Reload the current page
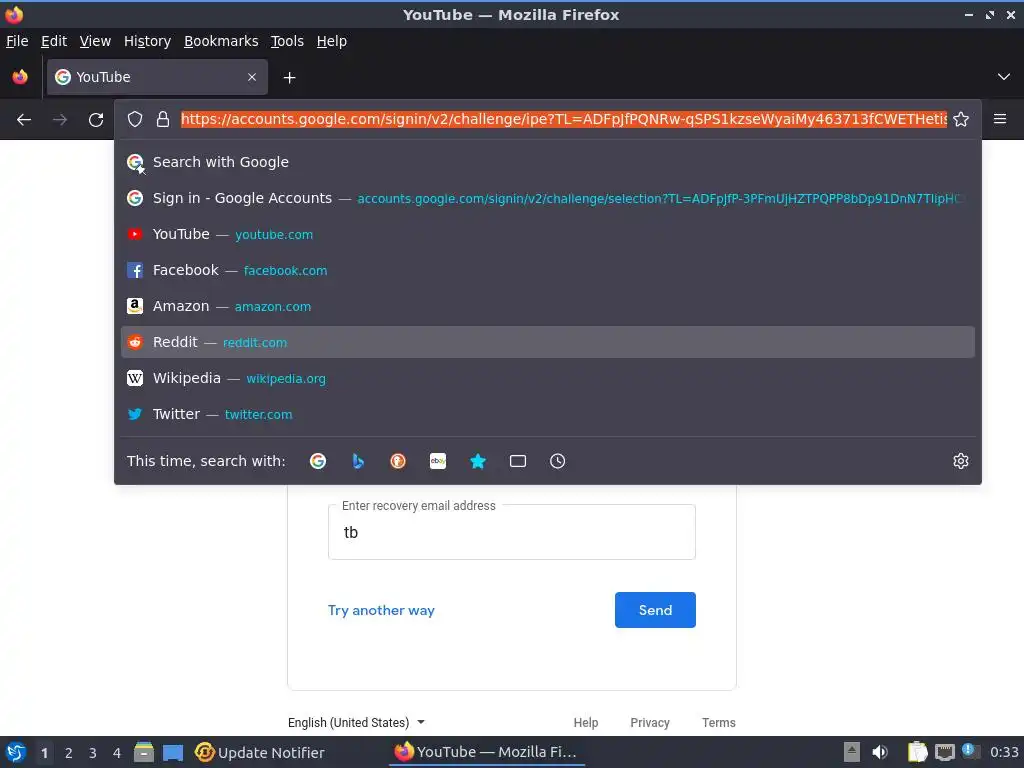The image size is (1024, 768). [x=96, y=120]
